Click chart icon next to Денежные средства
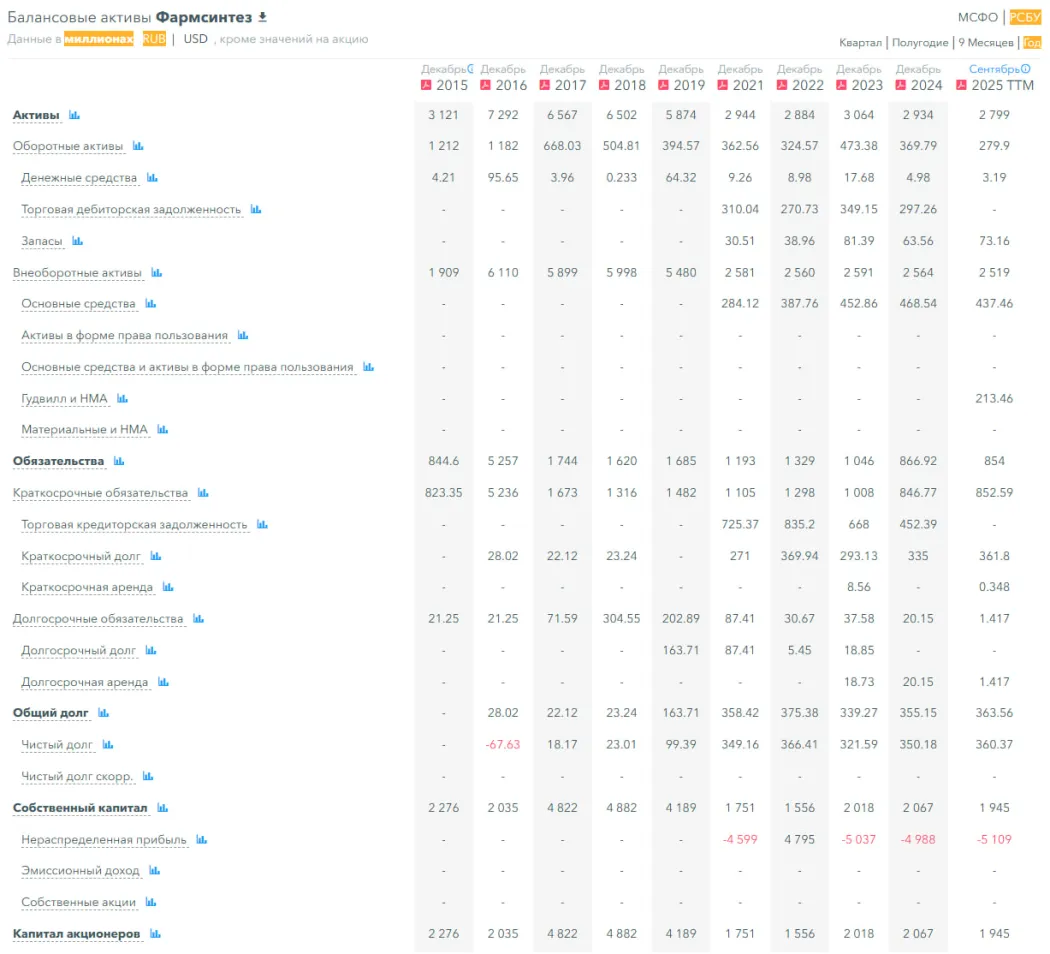The image size is (1050, 954). [x=152, y=178]
